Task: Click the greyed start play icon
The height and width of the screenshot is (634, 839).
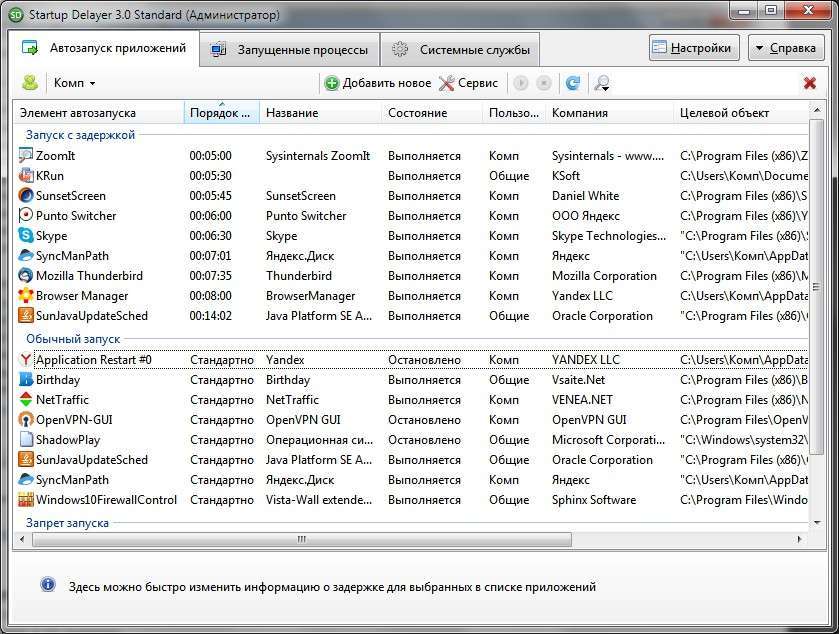Action: 521,83
